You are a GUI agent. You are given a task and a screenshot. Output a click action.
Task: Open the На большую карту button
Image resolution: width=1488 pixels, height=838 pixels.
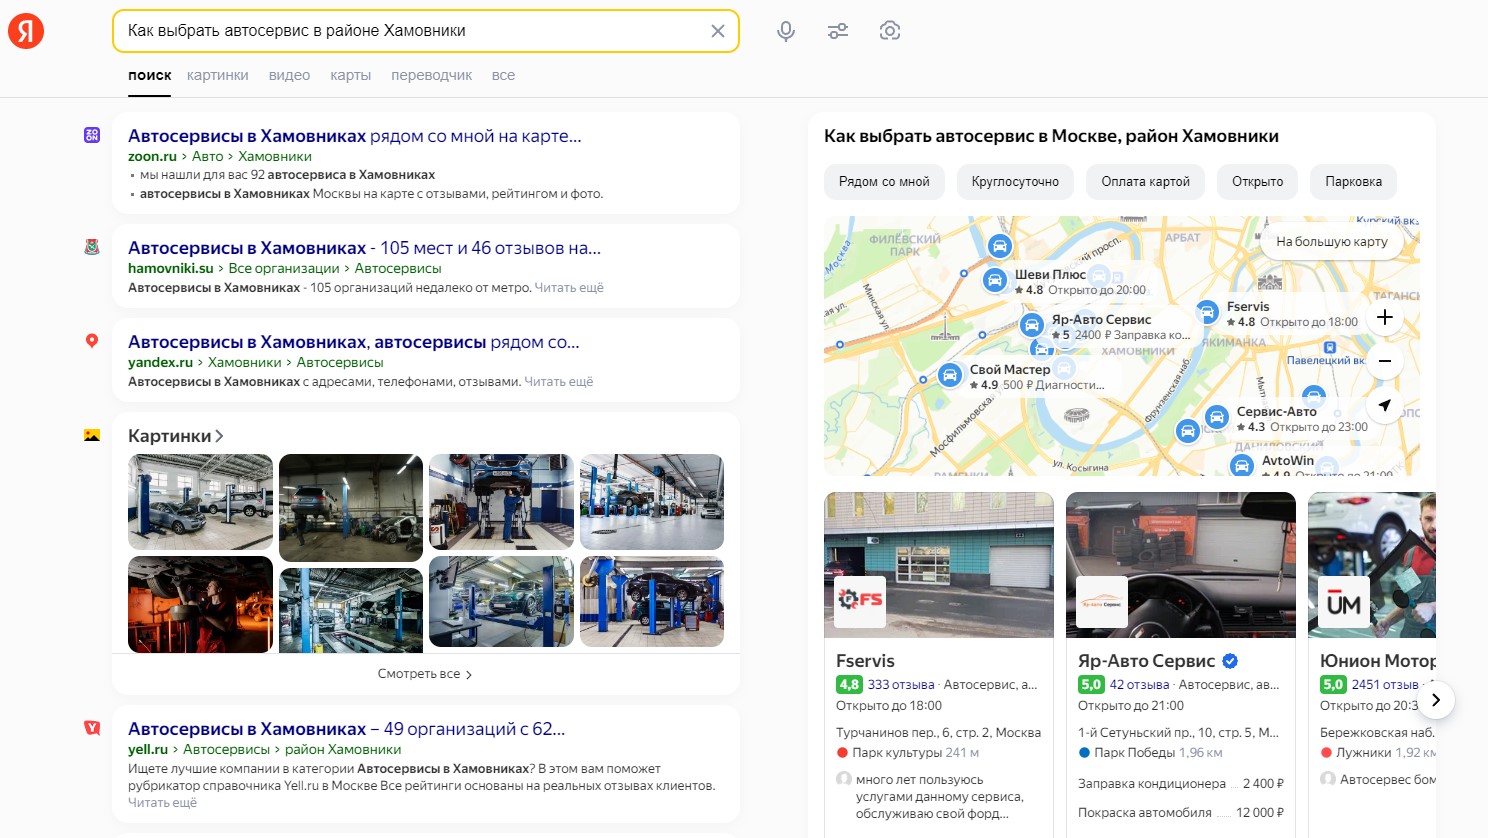pyautogui.click(x=1332, y=242)
